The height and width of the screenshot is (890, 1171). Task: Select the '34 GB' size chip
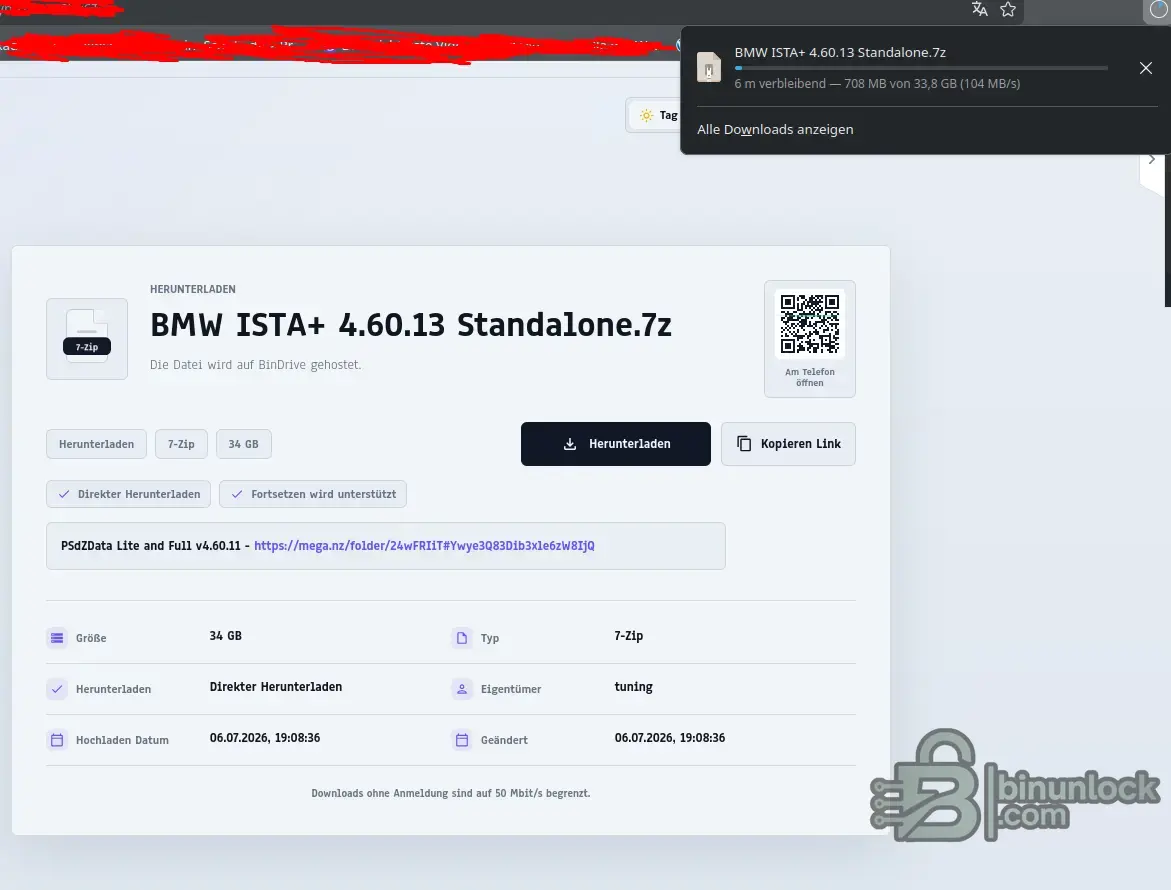(243, 444)
